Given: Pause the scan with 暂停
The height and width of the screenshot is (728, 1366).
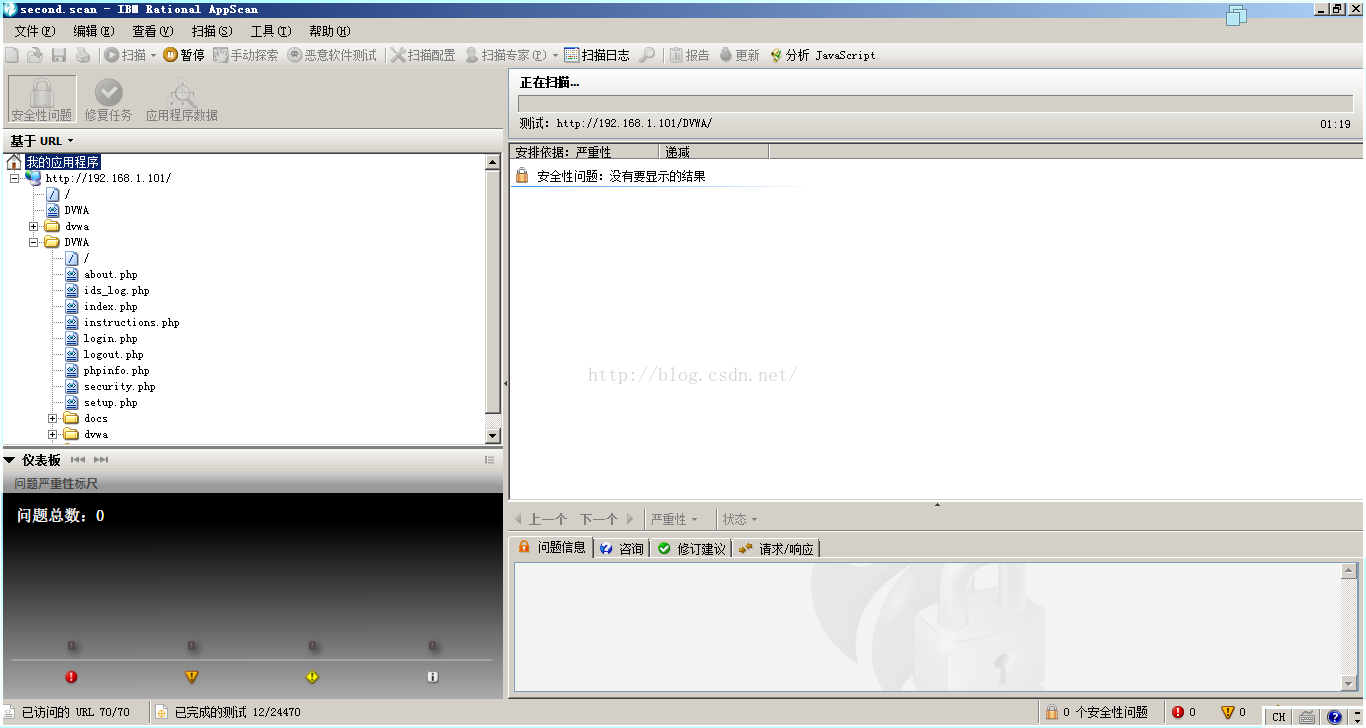Looking at the screenshot, I should 184,55.
